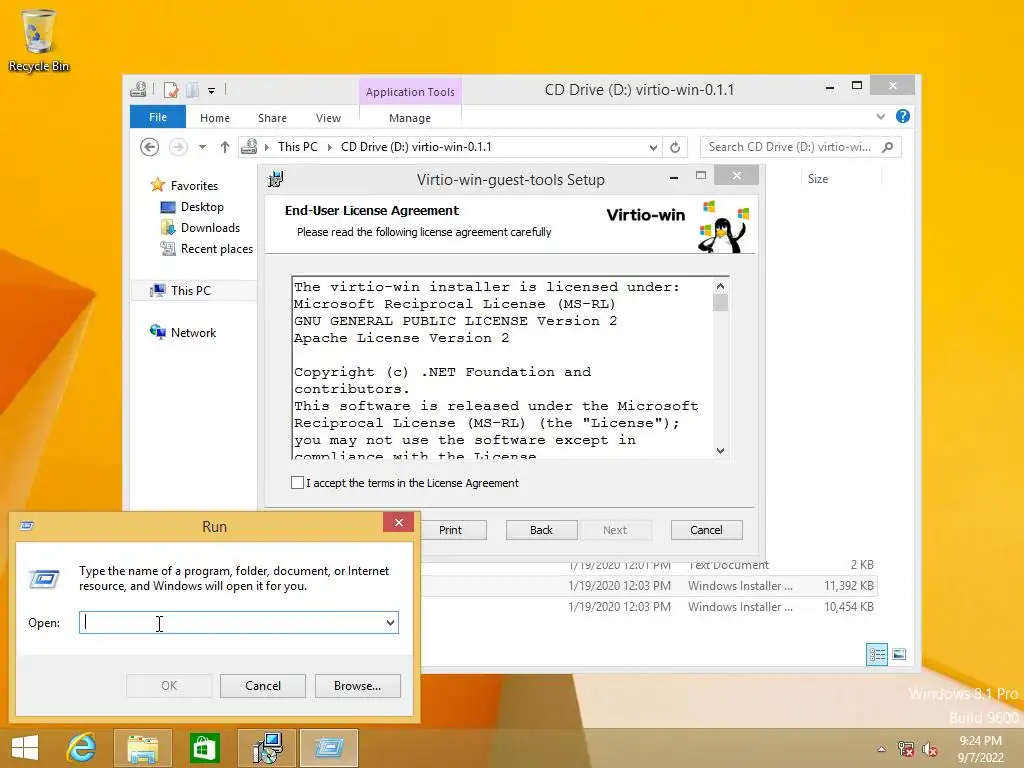Click Cancel in the Run dialog
Screen dimensions: 1024x768
coord(263,686)
